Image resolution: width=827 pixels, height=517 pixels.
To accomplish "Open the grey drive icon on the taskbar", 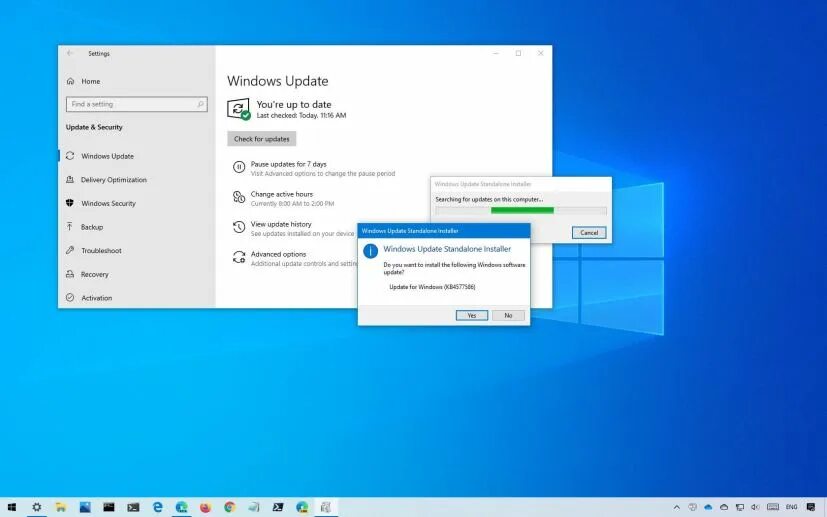I will (254, 507).
